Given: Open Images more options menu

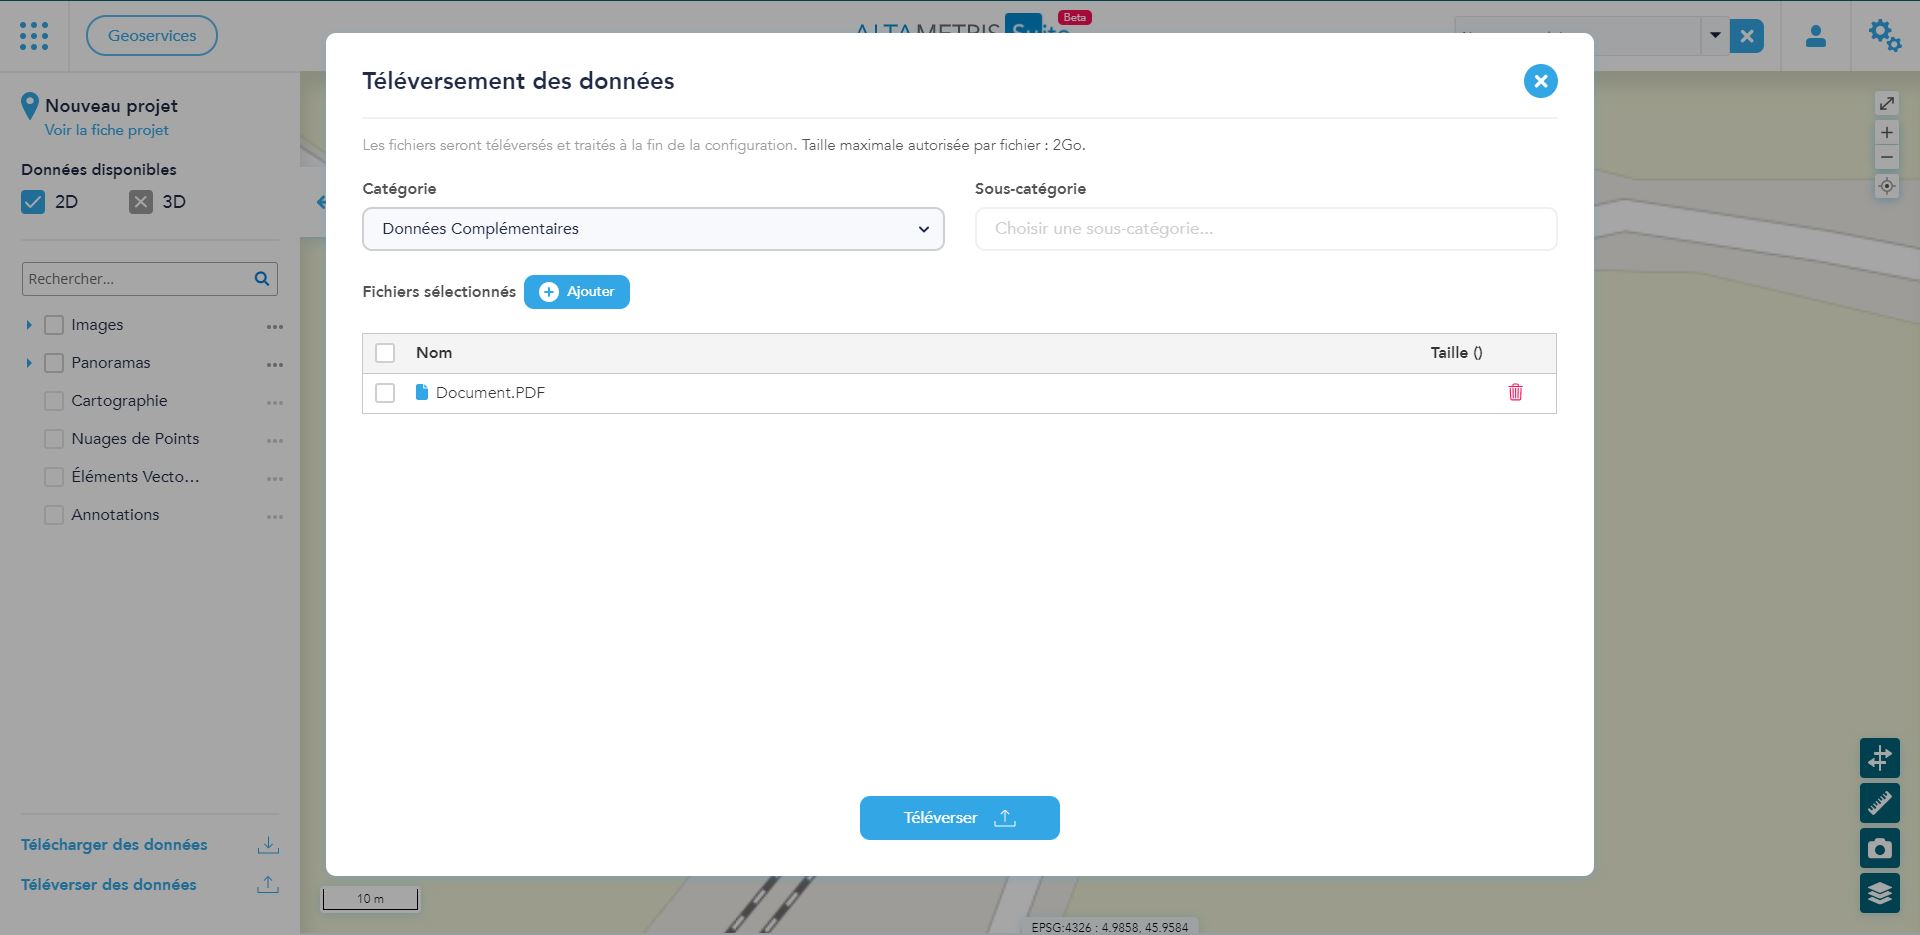Looking at the screenshot, I should point(275,327).
